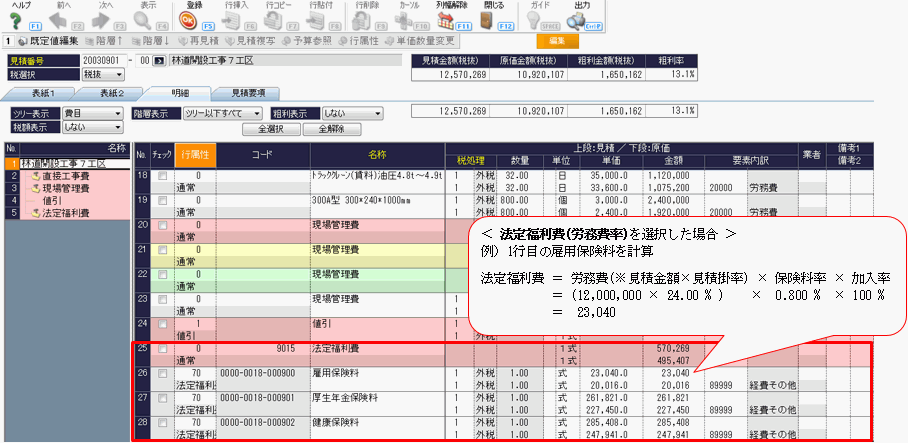Click the 名称 column header in the grid
Viewport: 908px width, 443px height.
[378, 155]
